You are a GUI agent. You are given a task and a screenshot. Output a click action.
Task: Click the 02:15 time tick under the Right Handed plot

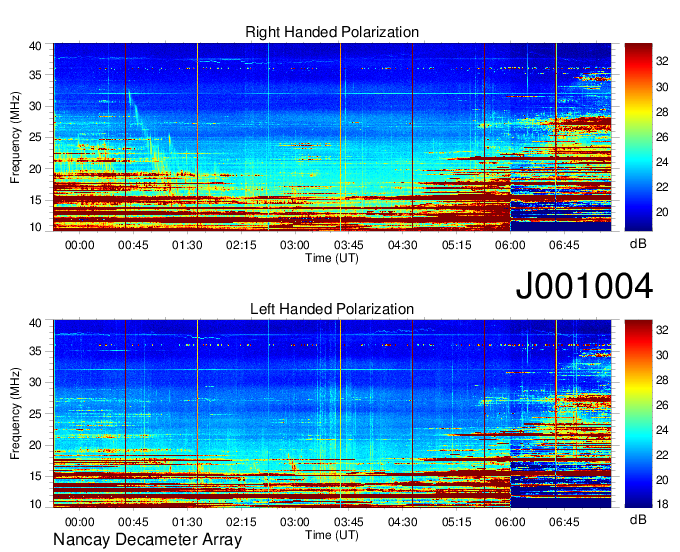241,245
